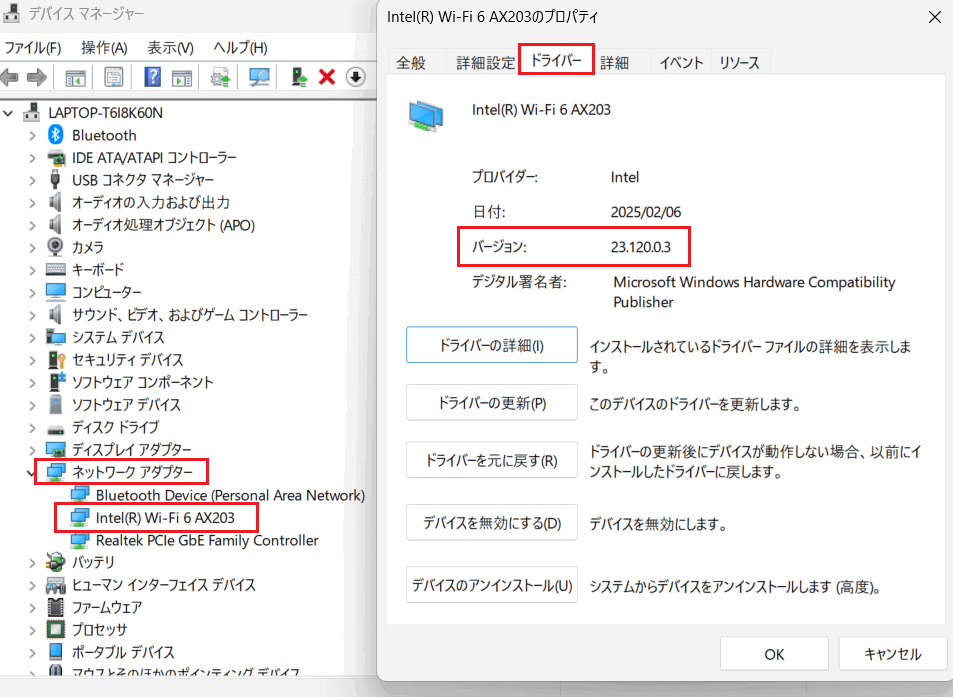Open the 操作(A) menu
The image size is (953, 697).
pyautogui.click(x=104, y=48)
